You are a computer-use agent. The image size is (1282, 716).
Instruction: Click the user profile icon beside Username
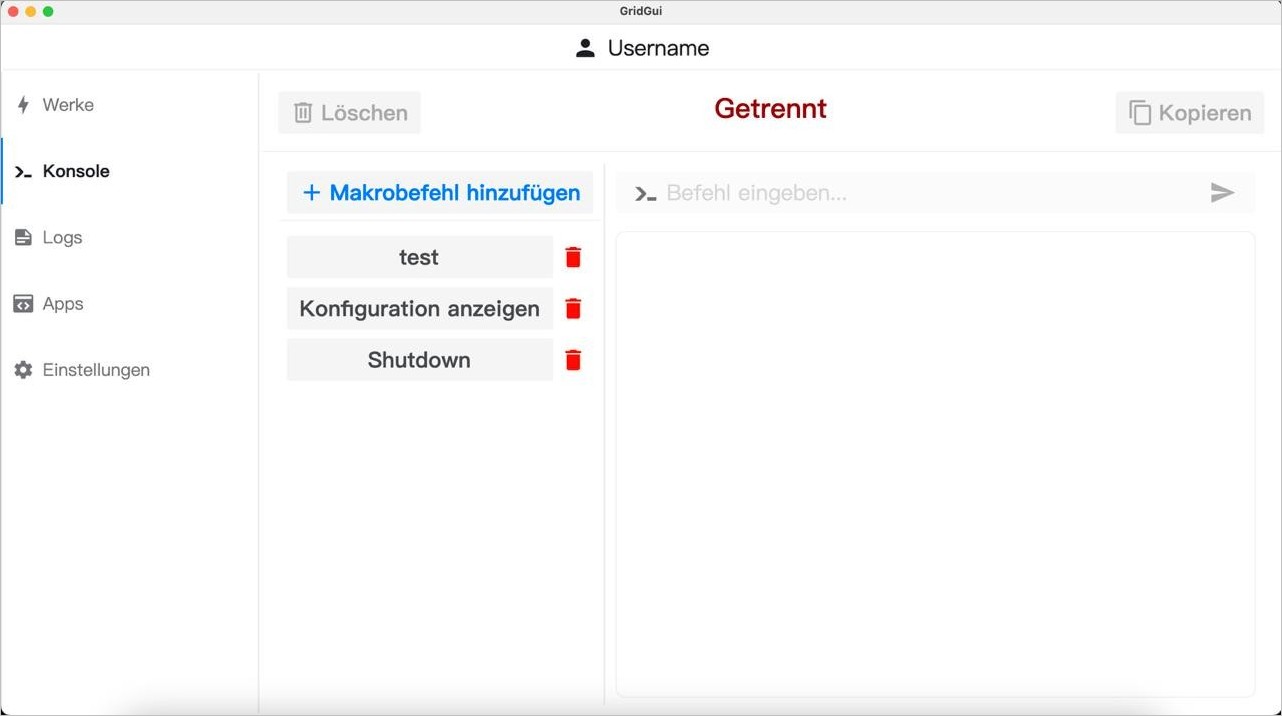[586, 48]
